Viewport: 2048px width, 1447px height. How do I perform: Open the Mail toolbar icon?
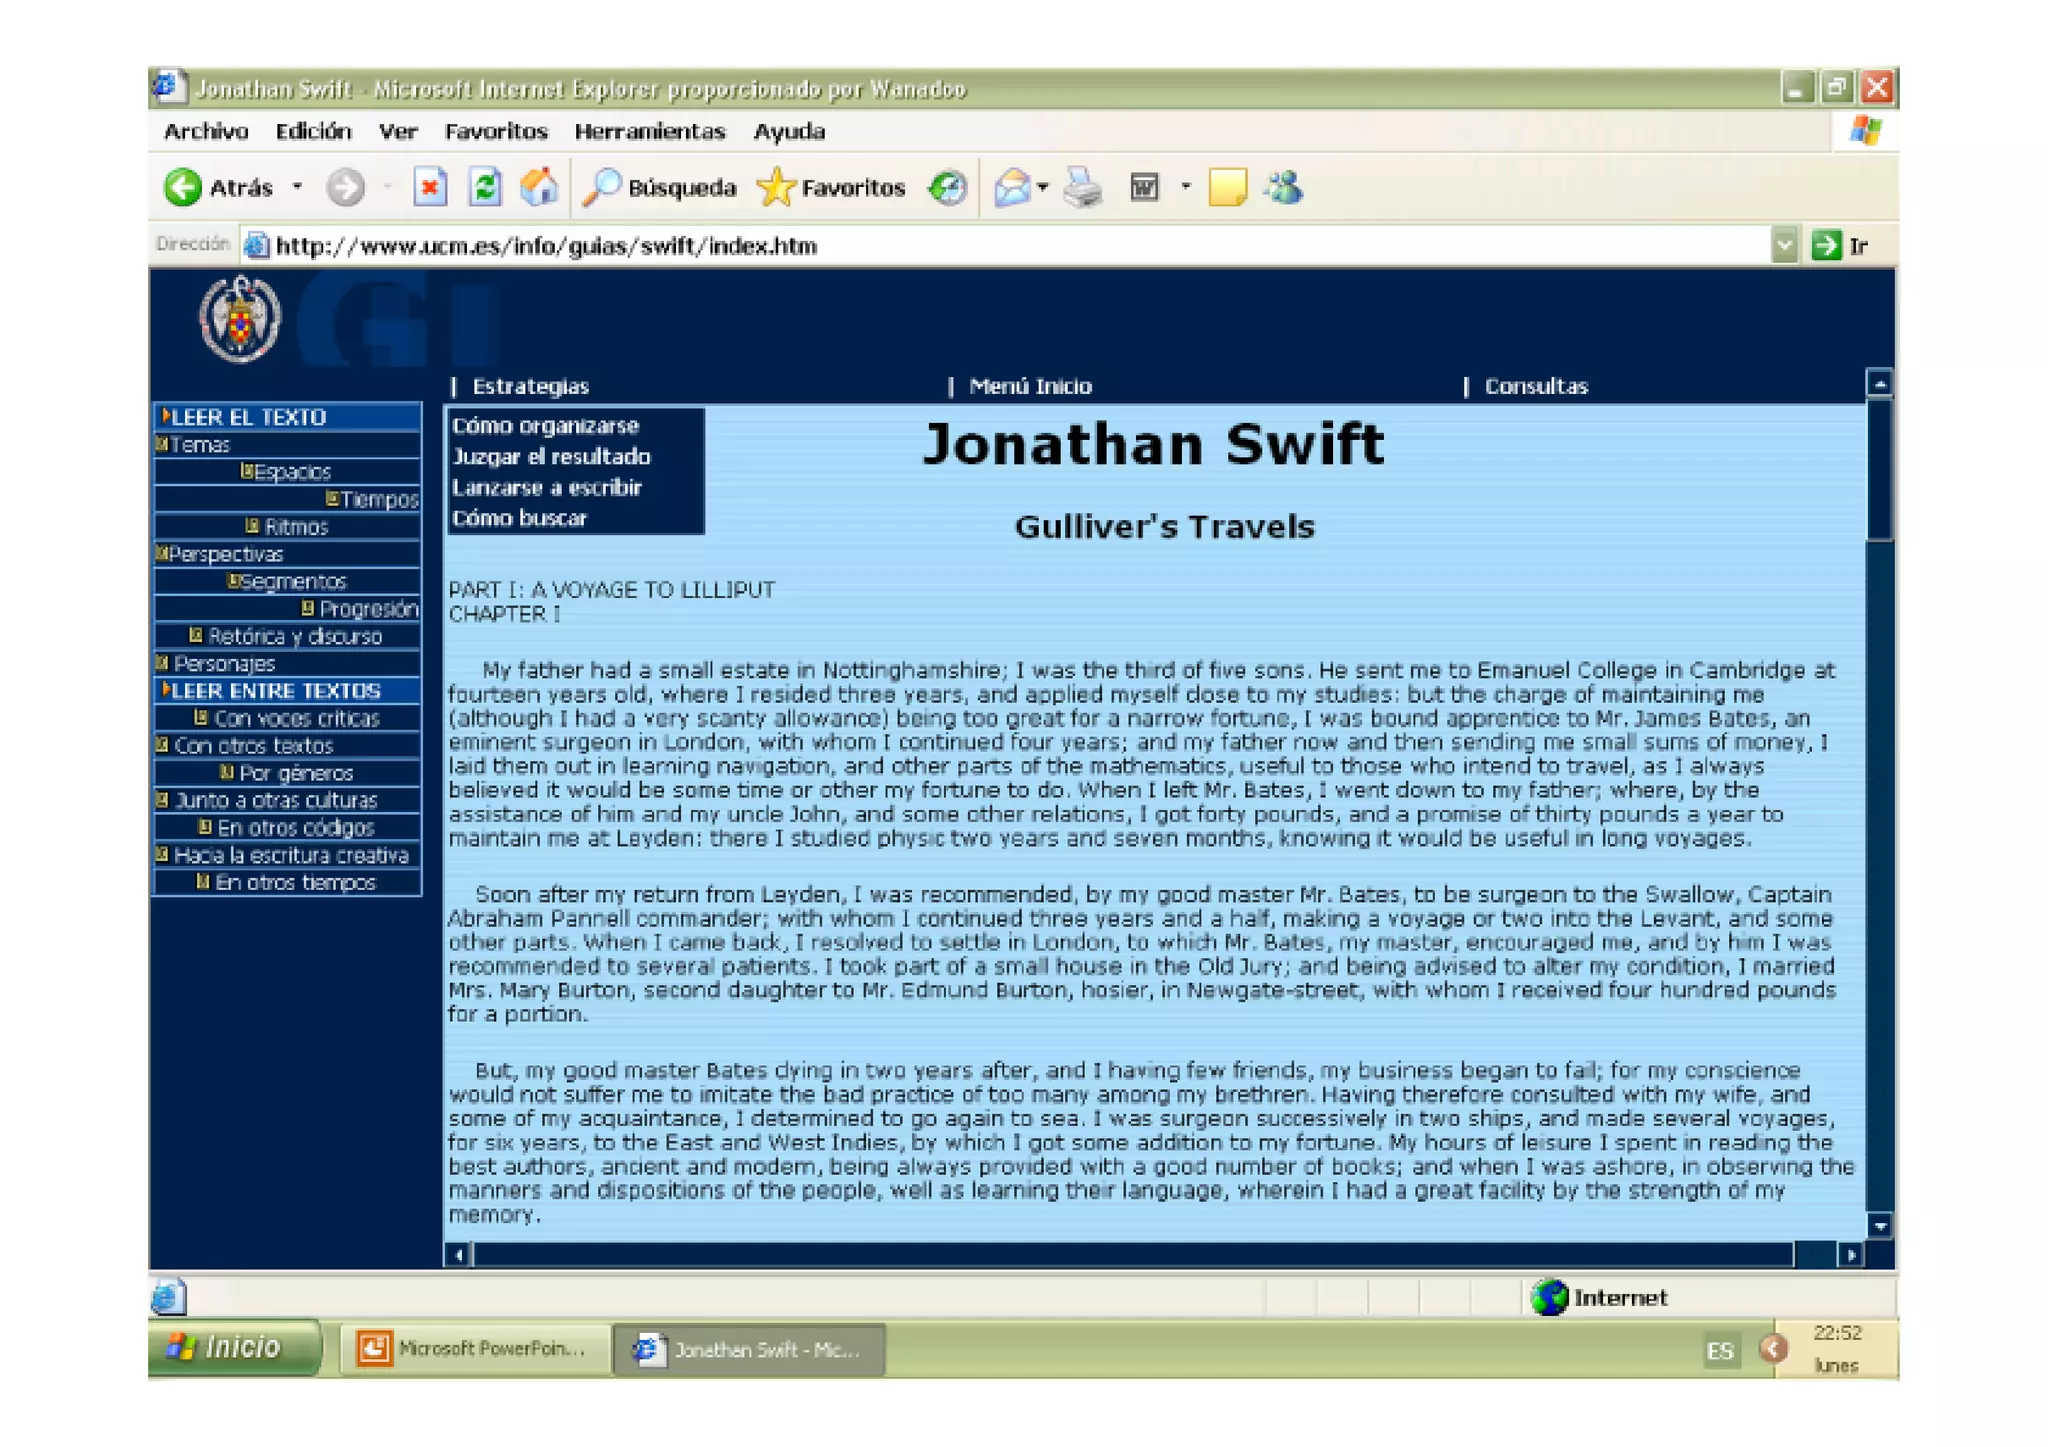click(x=1012, y=188)
